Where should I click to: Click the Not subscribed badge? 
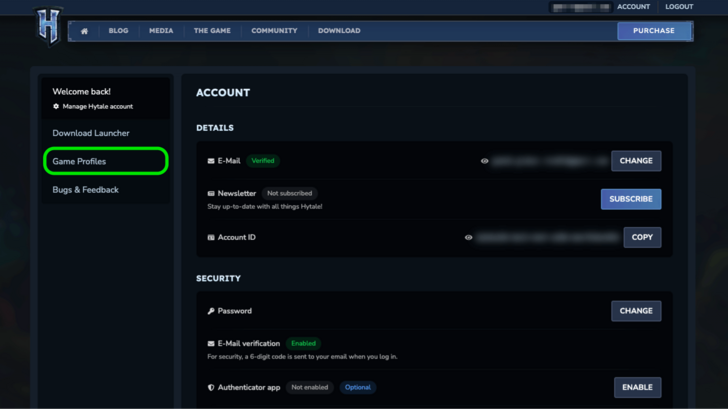click(x=289, y=194)
